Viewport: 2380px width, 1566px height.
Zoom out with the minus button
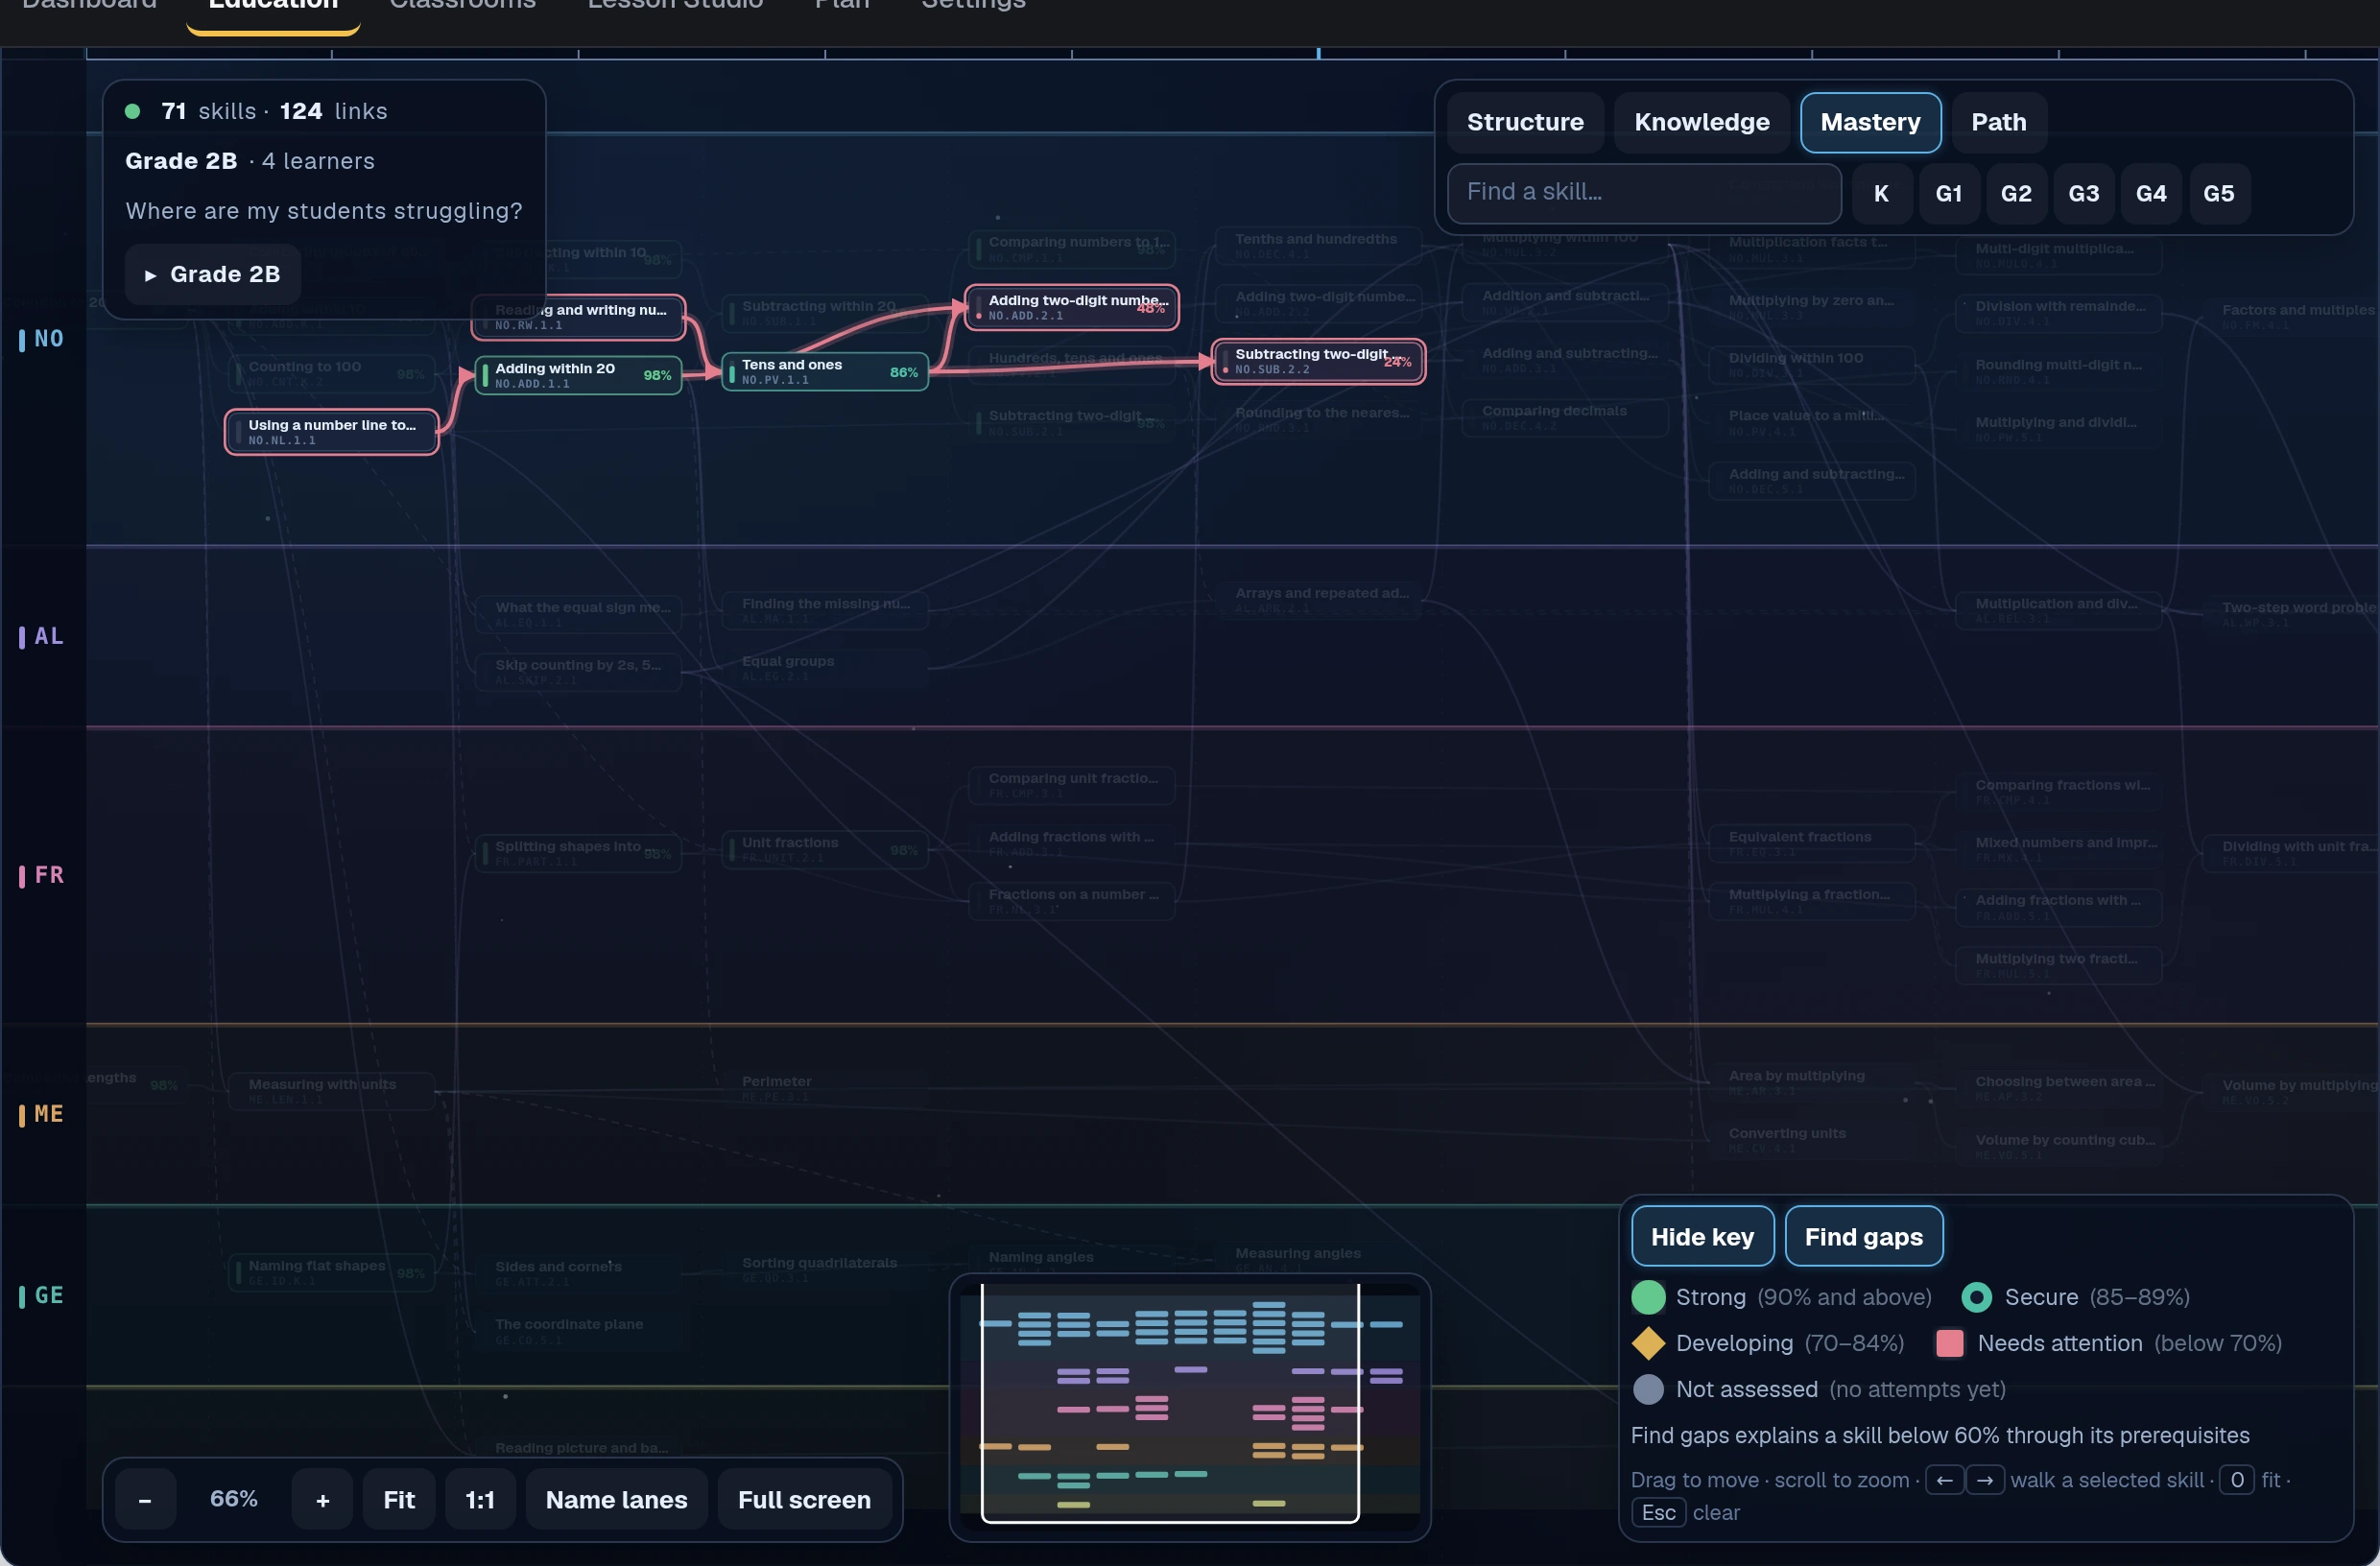145,1499
